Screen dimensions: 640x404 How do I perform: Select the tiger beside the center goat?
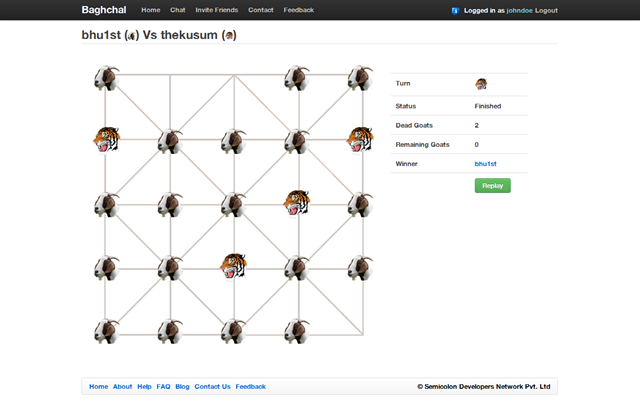pyautogui.click(x=297, y=203)
